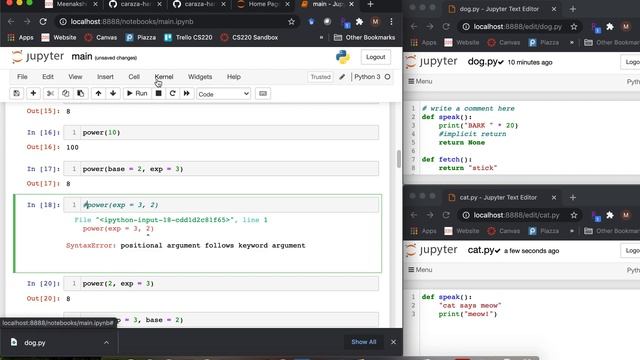The width and height of the screenshot is (640, 360).
Task: Click the pencil edit-mode icon next to Trusted
Action: point(342,77)
